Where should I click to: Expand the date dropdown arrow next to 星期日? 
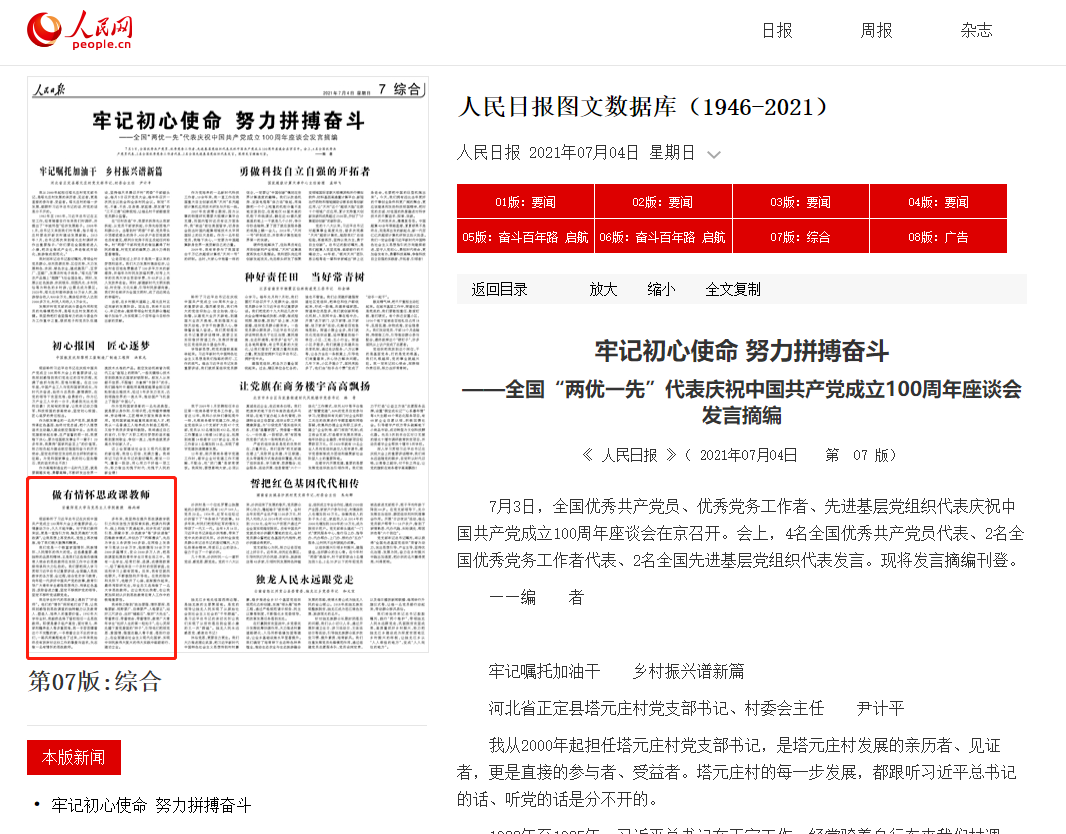click(x=714, y=154)
